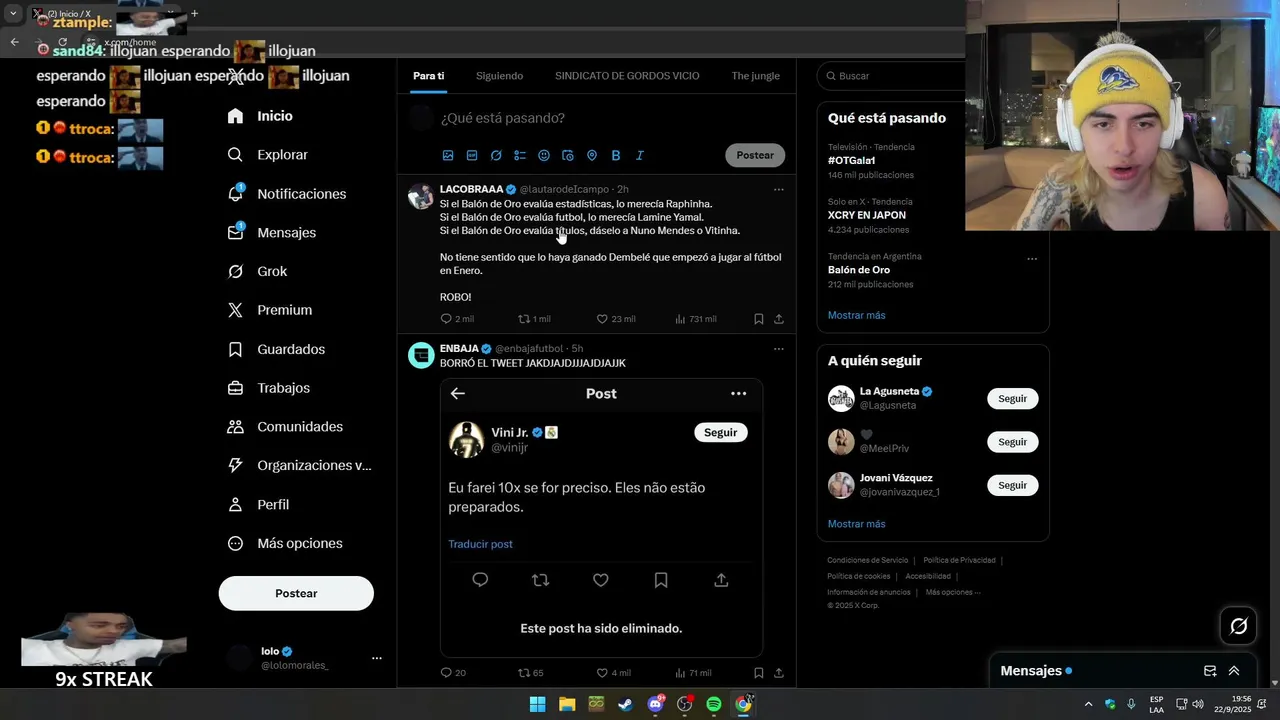Like ENBAJA's post with 4 mil likes
Image resolution: width=1280 pixels, height=720 pixels.
614,673
